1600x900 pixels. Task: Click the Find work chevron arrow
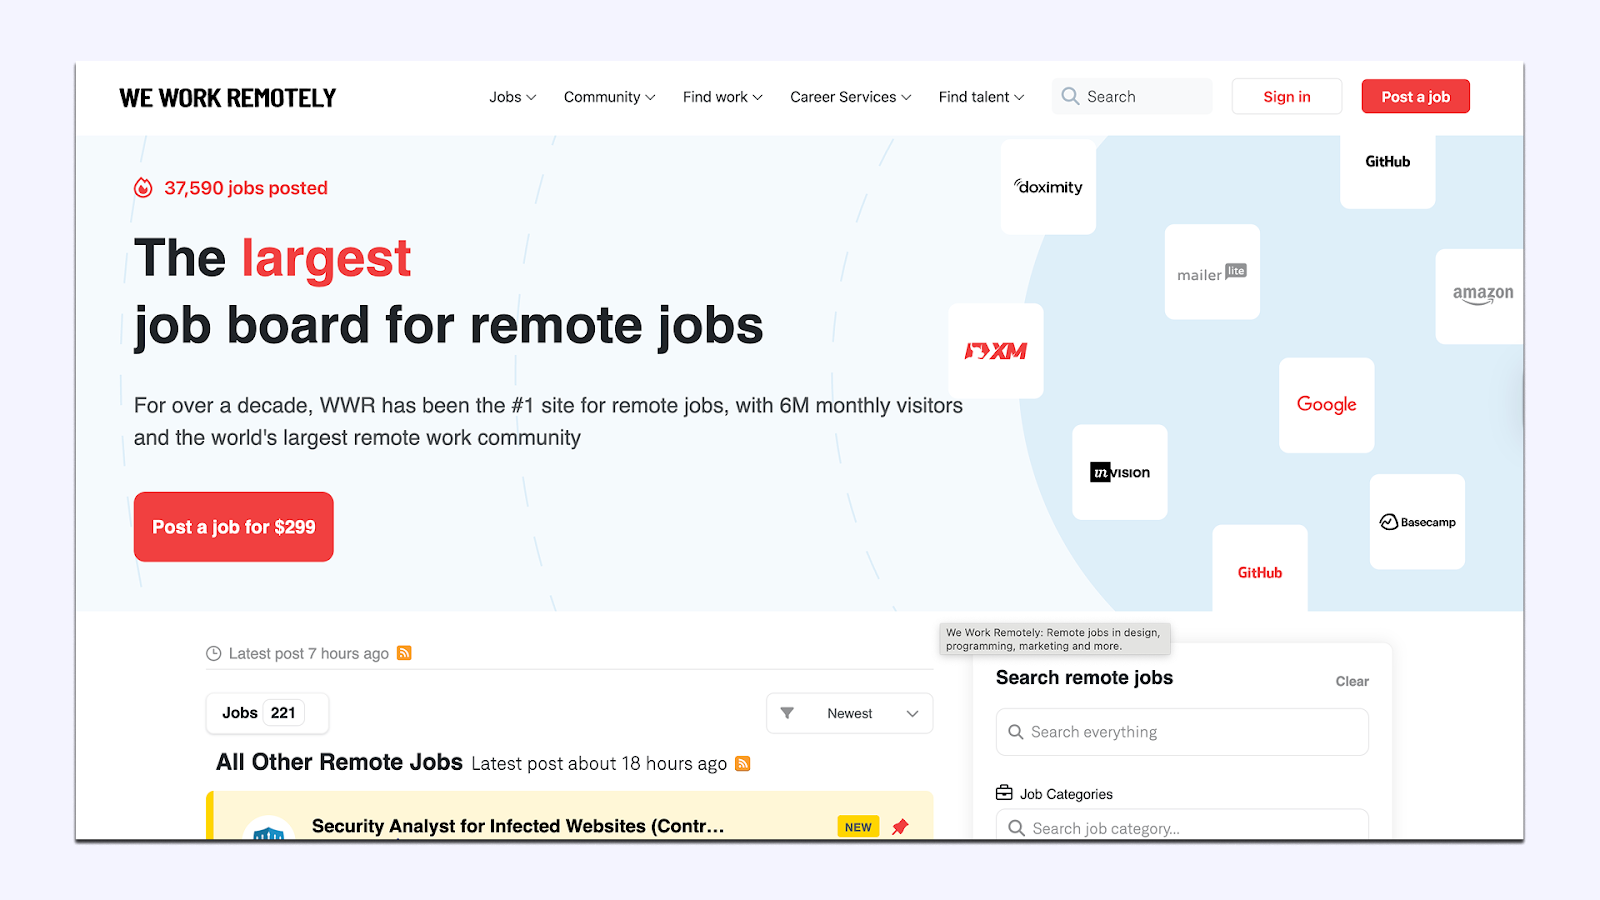click(757, 97)
